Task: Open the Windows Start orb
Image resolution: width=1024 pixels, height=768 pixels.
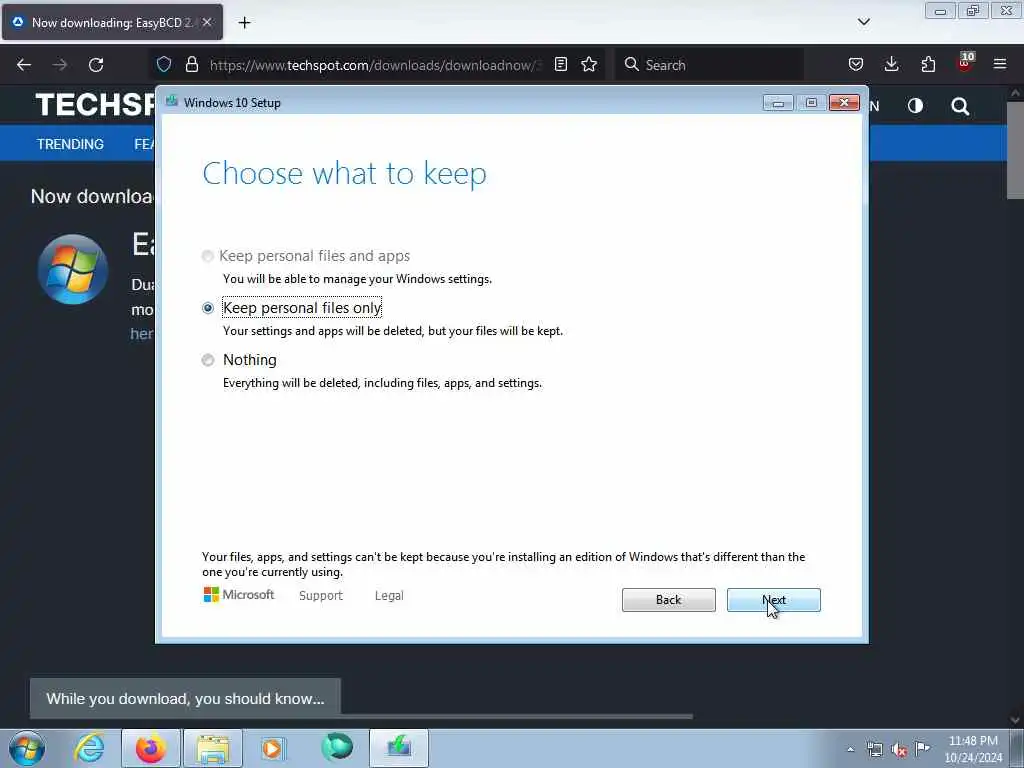Action: coord(27,748)
